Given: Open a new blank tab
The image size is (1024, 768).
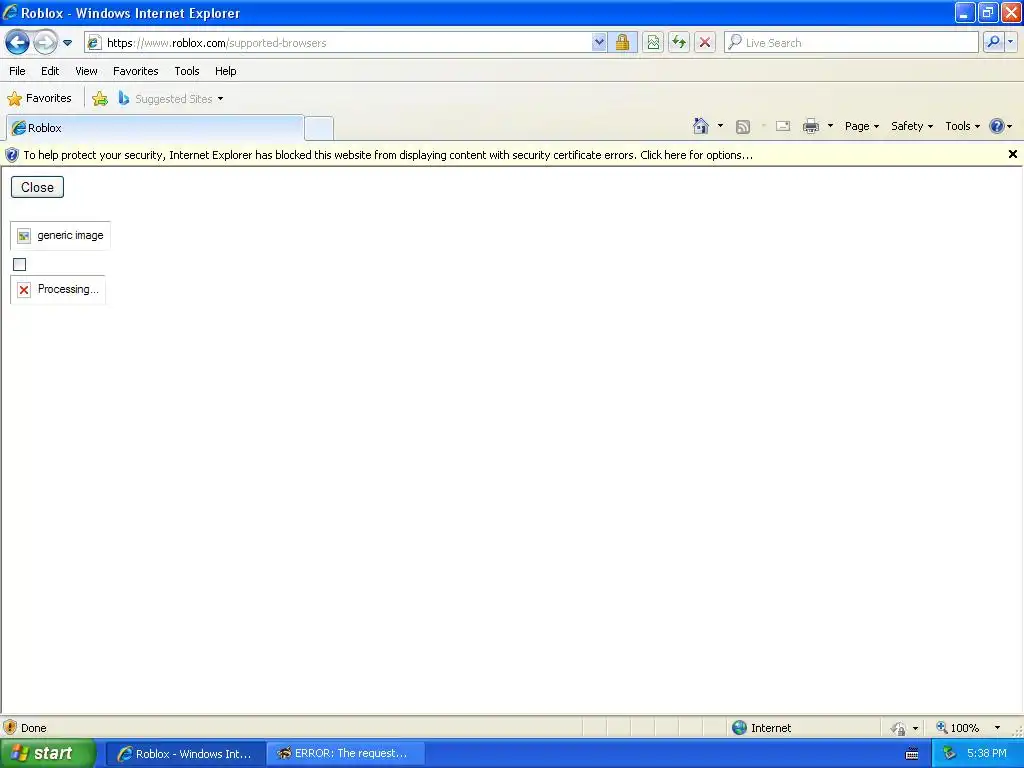Looking at the screenshot, I should click(x=319, y=128).
